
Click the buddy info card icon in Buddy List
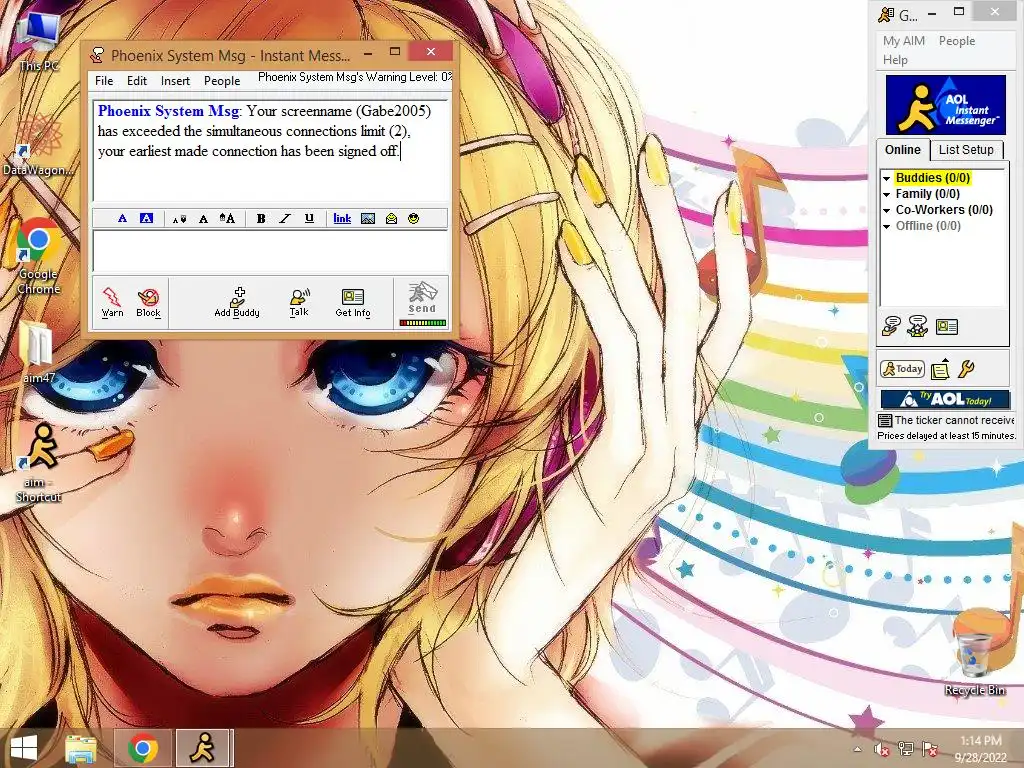click(946, 326)
